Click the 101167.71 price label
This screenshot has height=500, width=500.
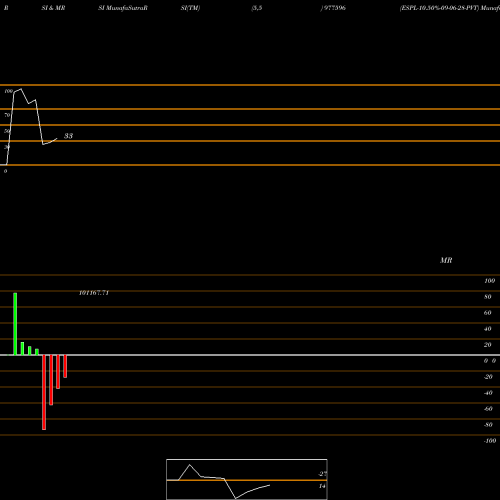click(x=94, y=293)
